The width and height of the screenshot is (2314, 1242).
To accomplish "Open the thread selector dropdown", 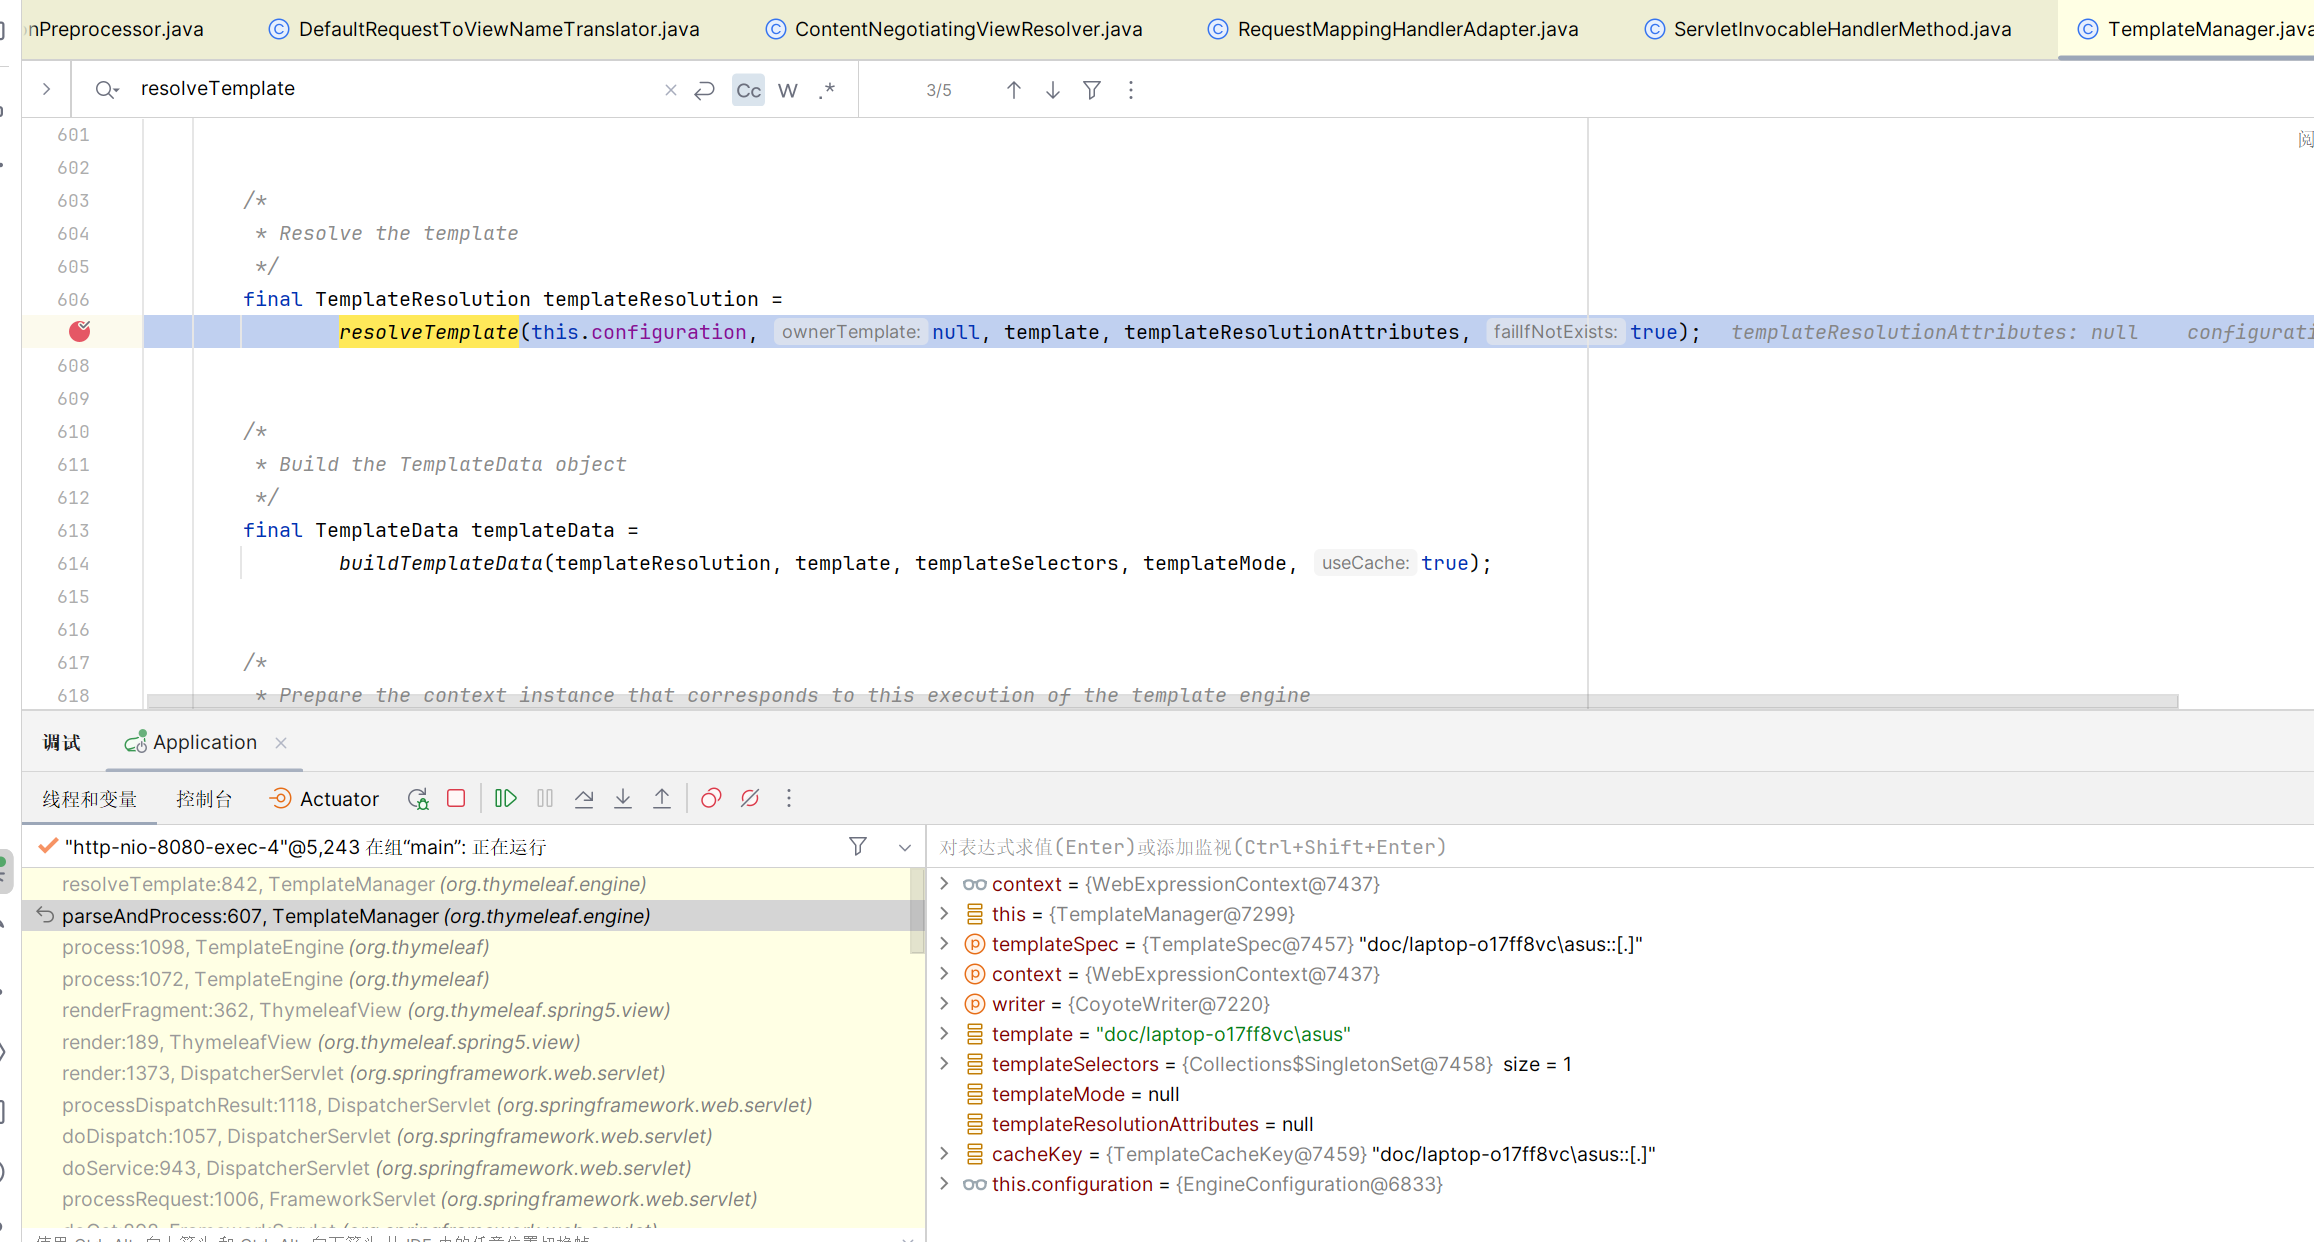I will click(x=905, y=847).
